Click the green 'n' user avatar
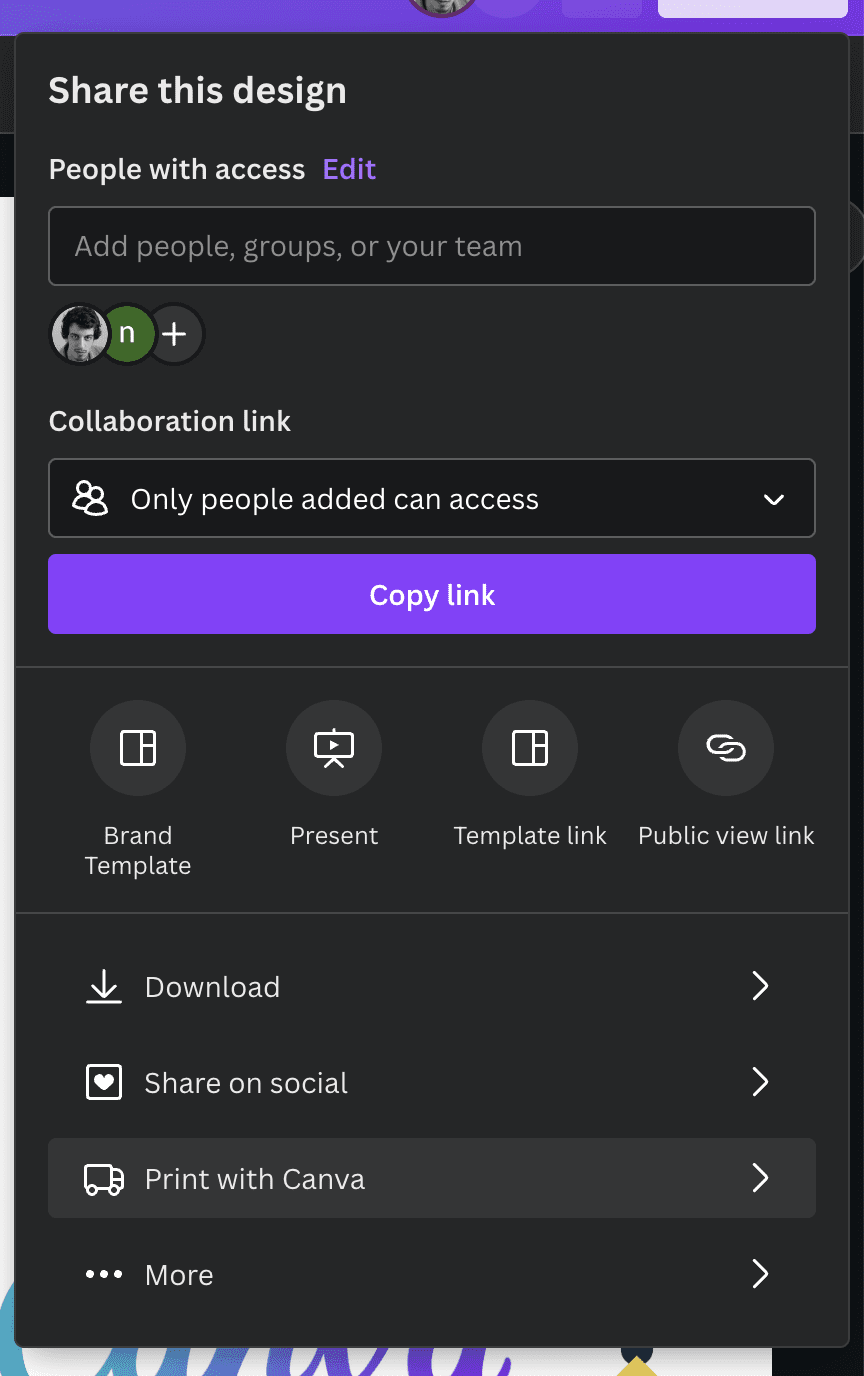Screen dimensions: 864x1376 click(x=128, y=334)
